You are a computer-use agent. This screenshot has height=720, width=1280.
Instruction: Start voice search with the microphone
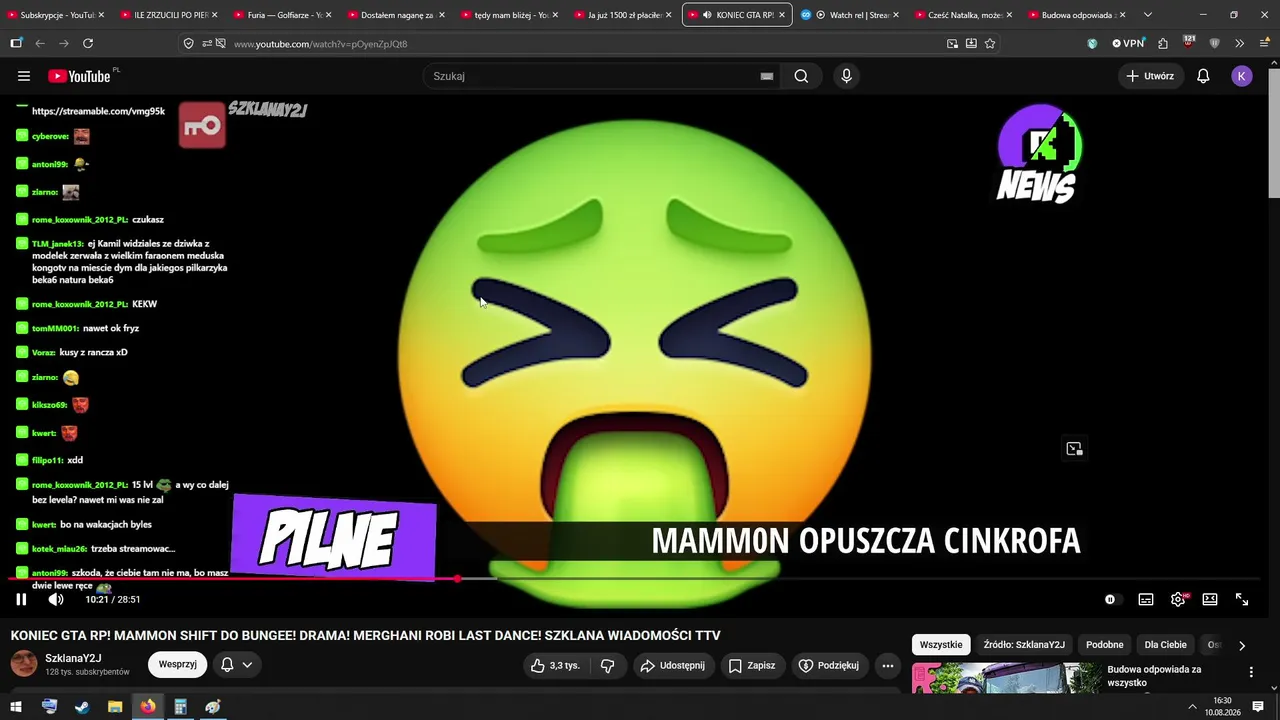847,76
